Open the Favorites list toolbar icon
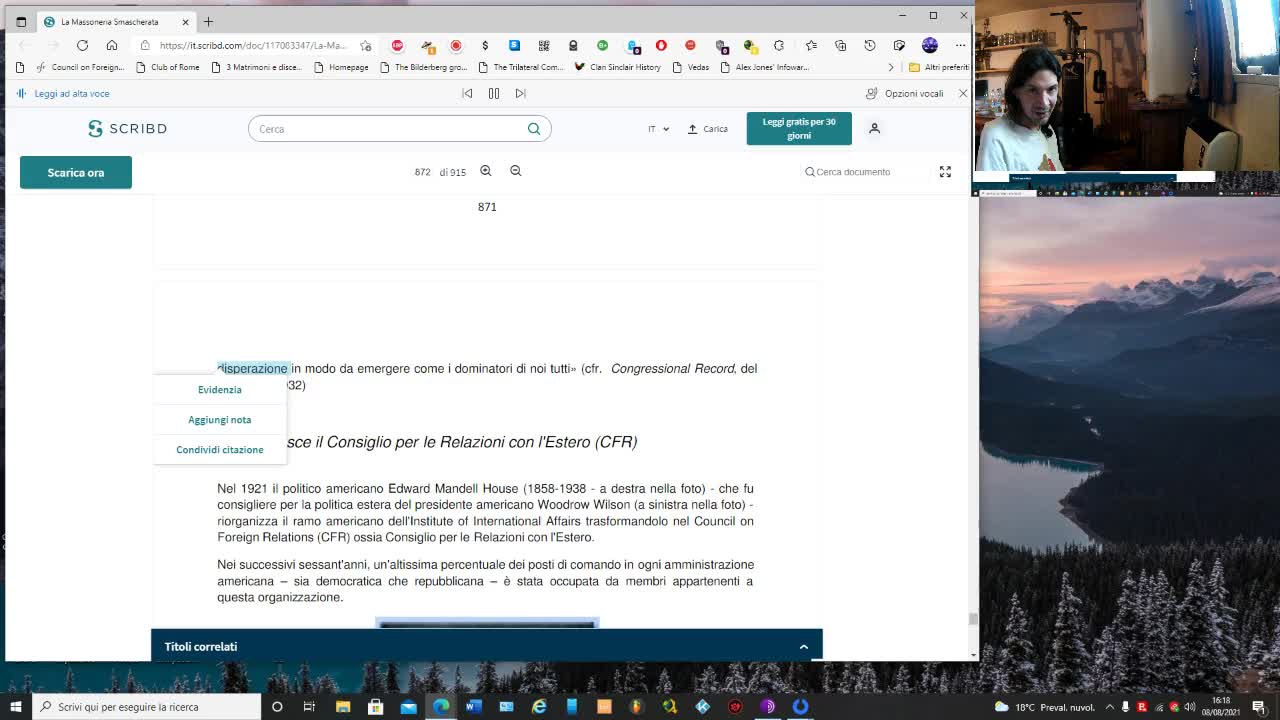Viewport: 1280px width, 720px height. coord(811,45)
